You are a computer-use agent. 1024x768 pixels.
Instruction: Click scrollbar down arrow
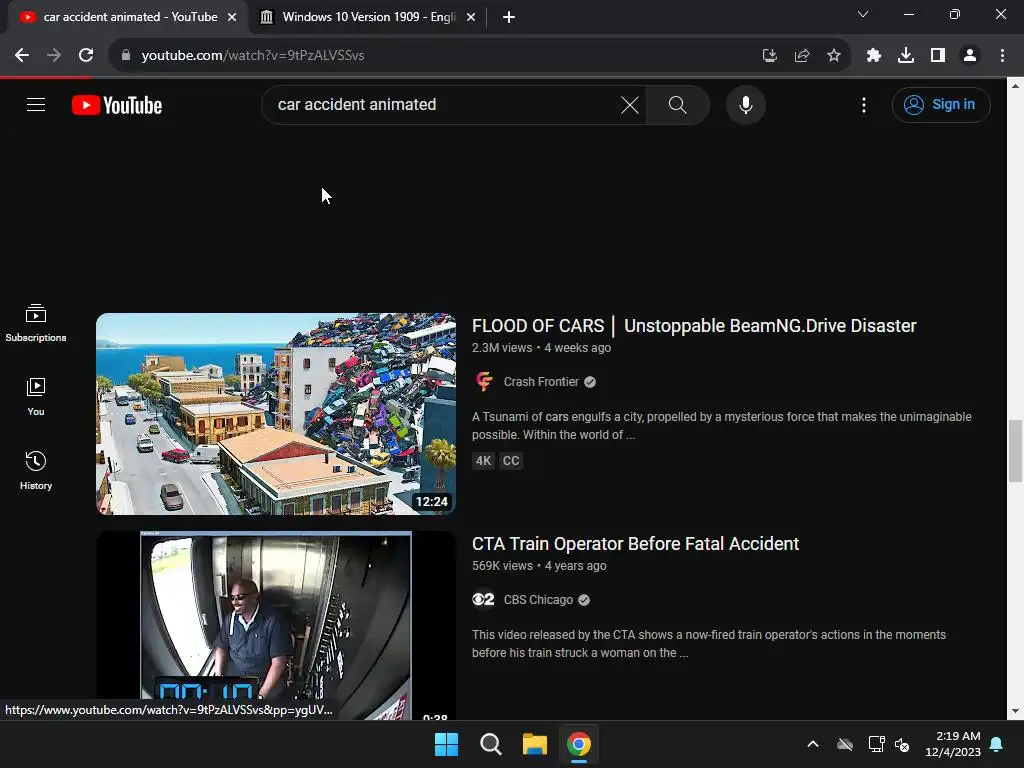click(x=1015, y=711)
